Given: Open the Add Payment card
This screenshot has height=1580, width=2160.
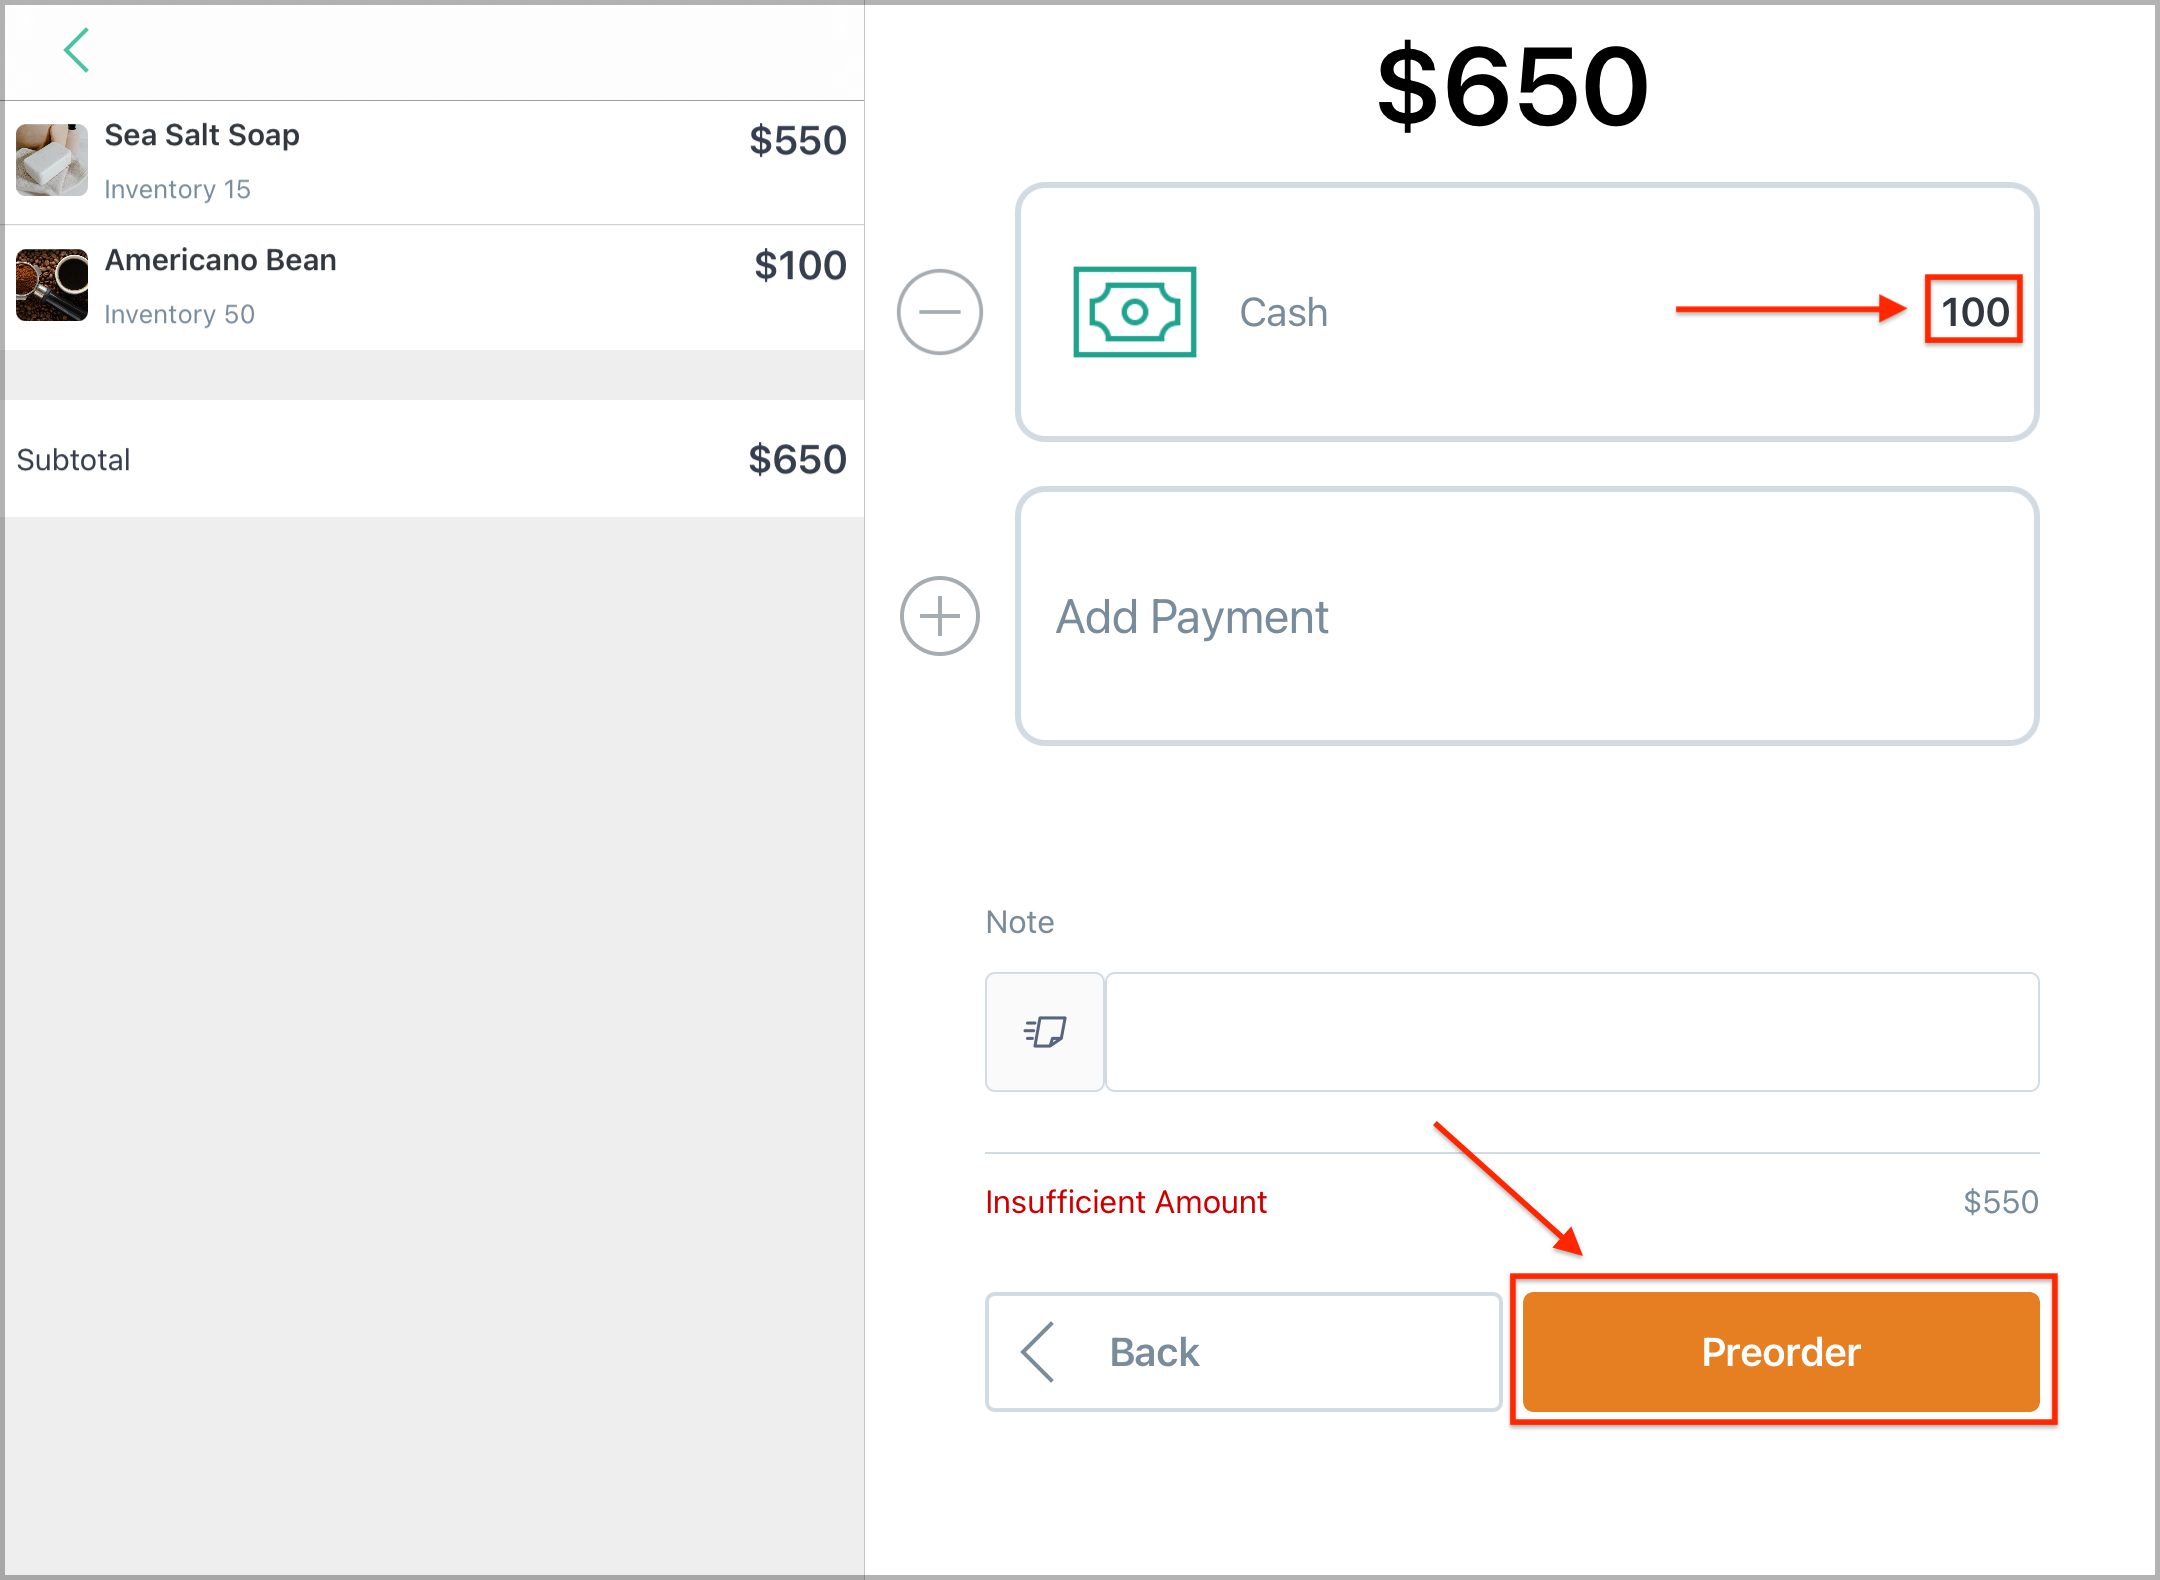Looking at the screenshot, I should pos(1527,616).
